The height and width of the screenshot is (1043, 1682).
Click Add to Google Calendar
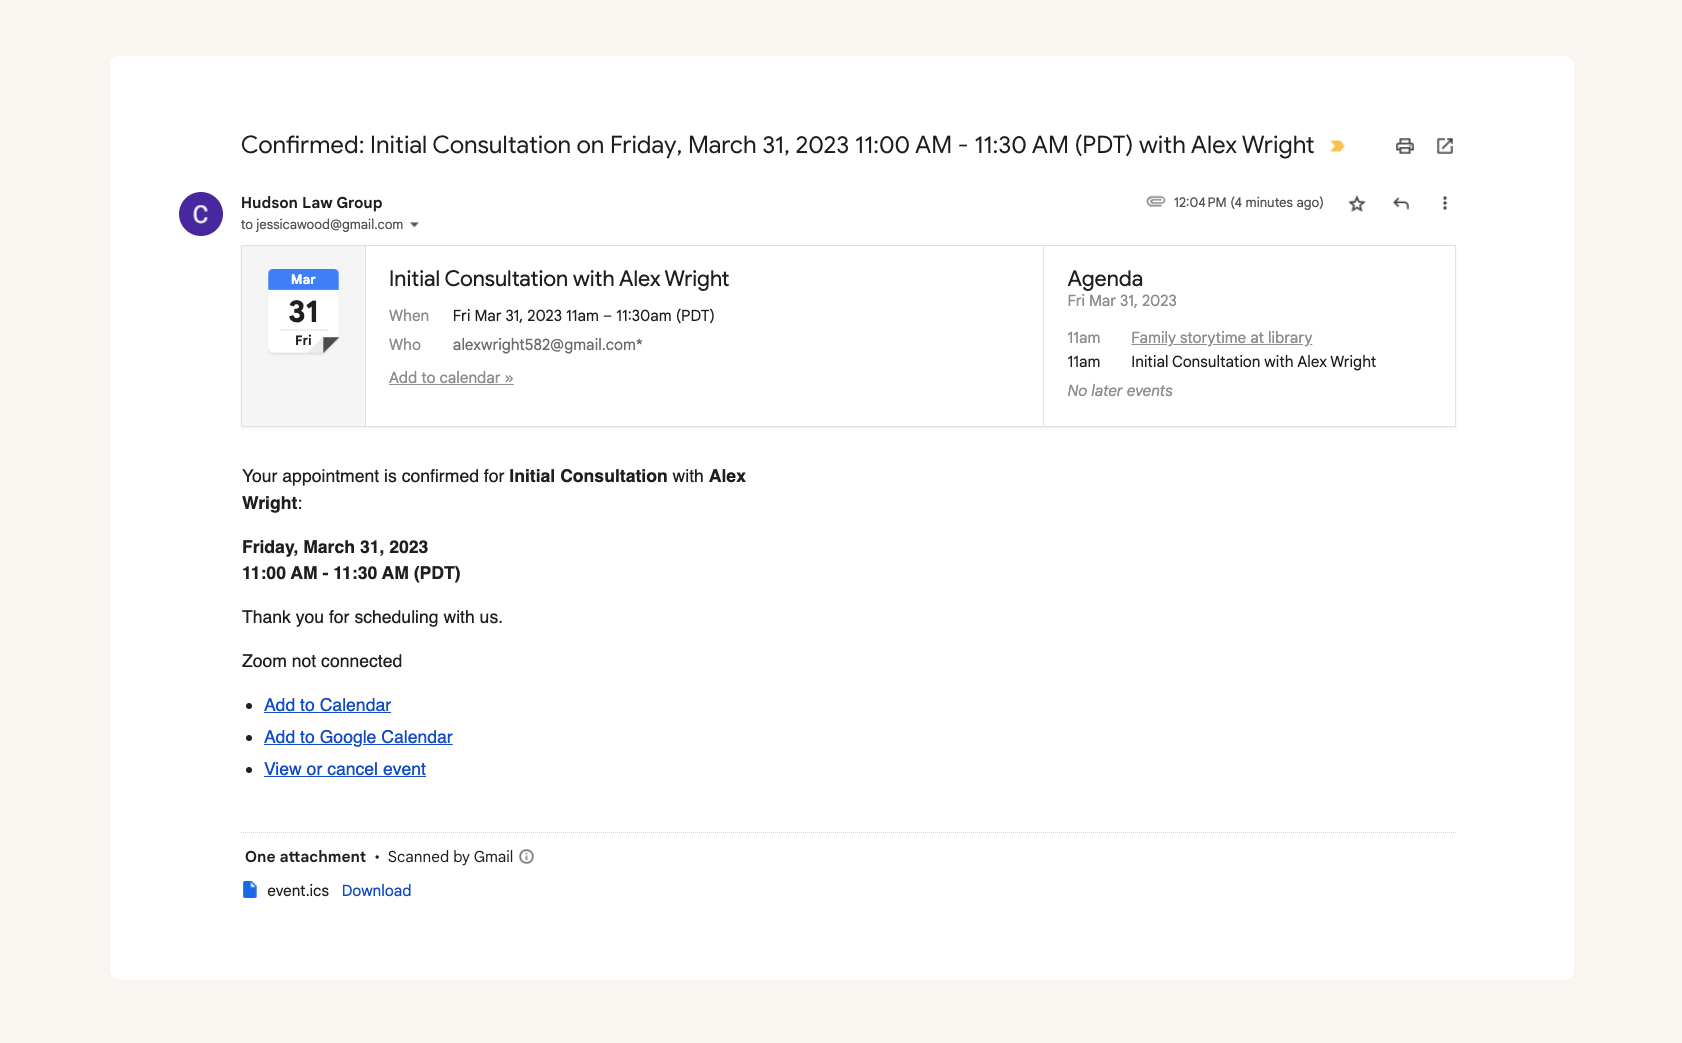(357, 737)
